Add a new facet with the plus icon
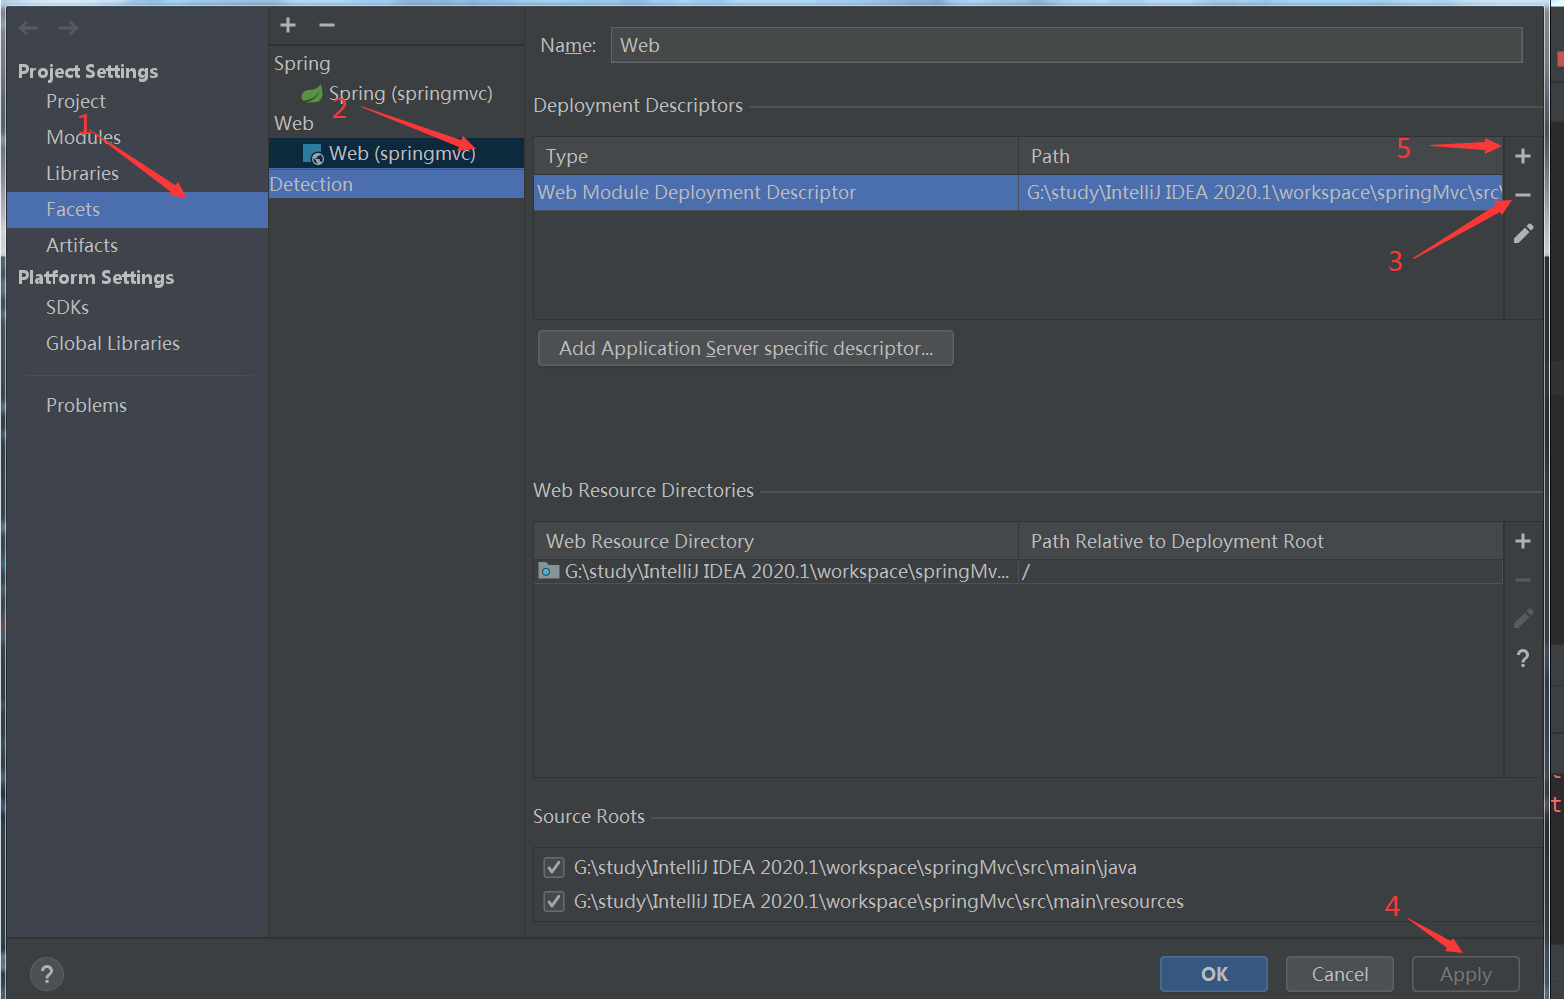This screenshot has width=1564, height=999. pos(287,25)
